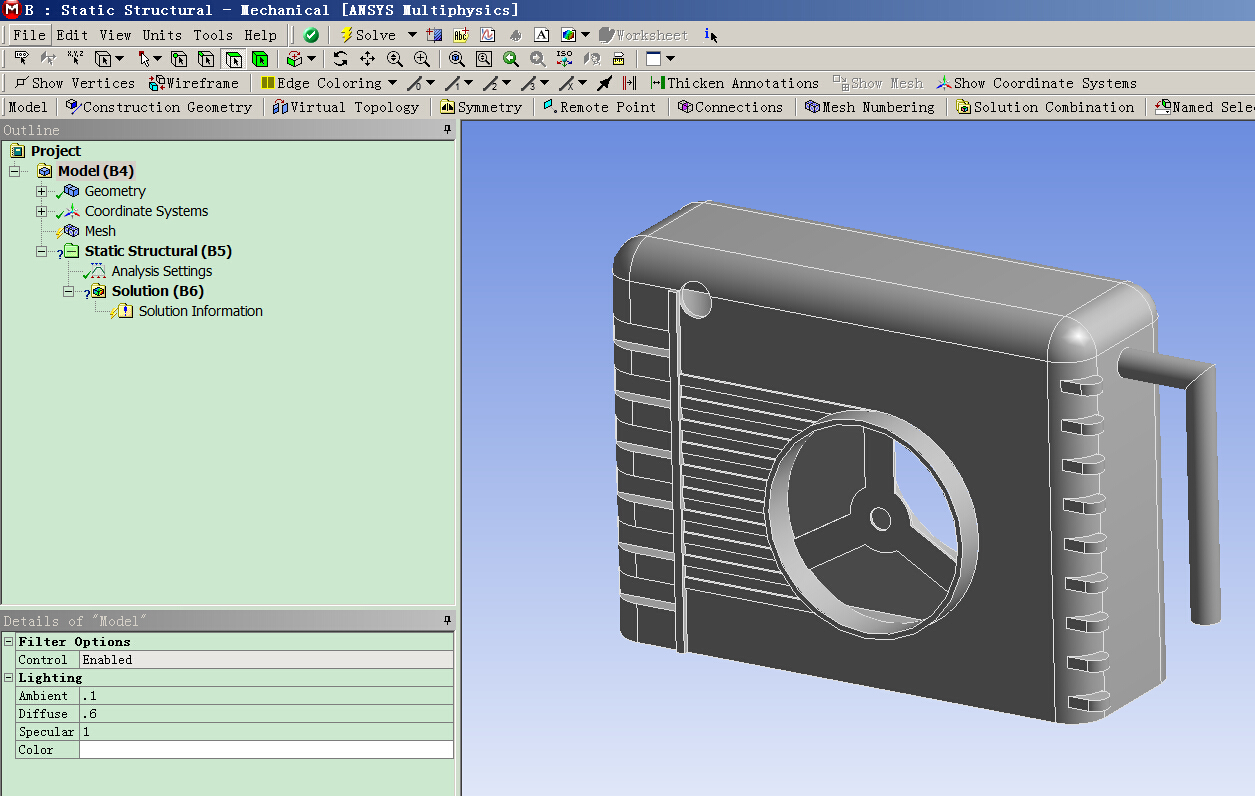Image resolution: width=1255 pixels, height=796 pixels.
Task: Collapse the Static Structural (B5) branch
Action: coord(41,251)
